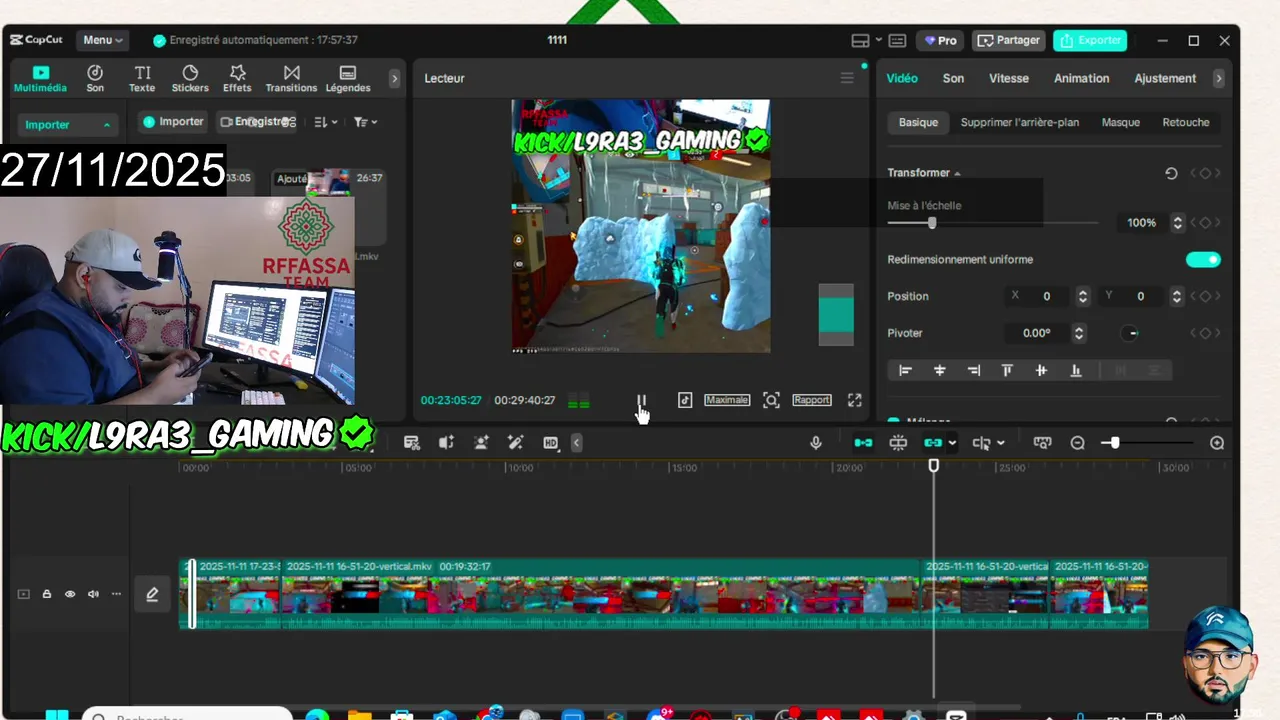
Task: Show more property tabs with arrow
Action: [1218, 78]
